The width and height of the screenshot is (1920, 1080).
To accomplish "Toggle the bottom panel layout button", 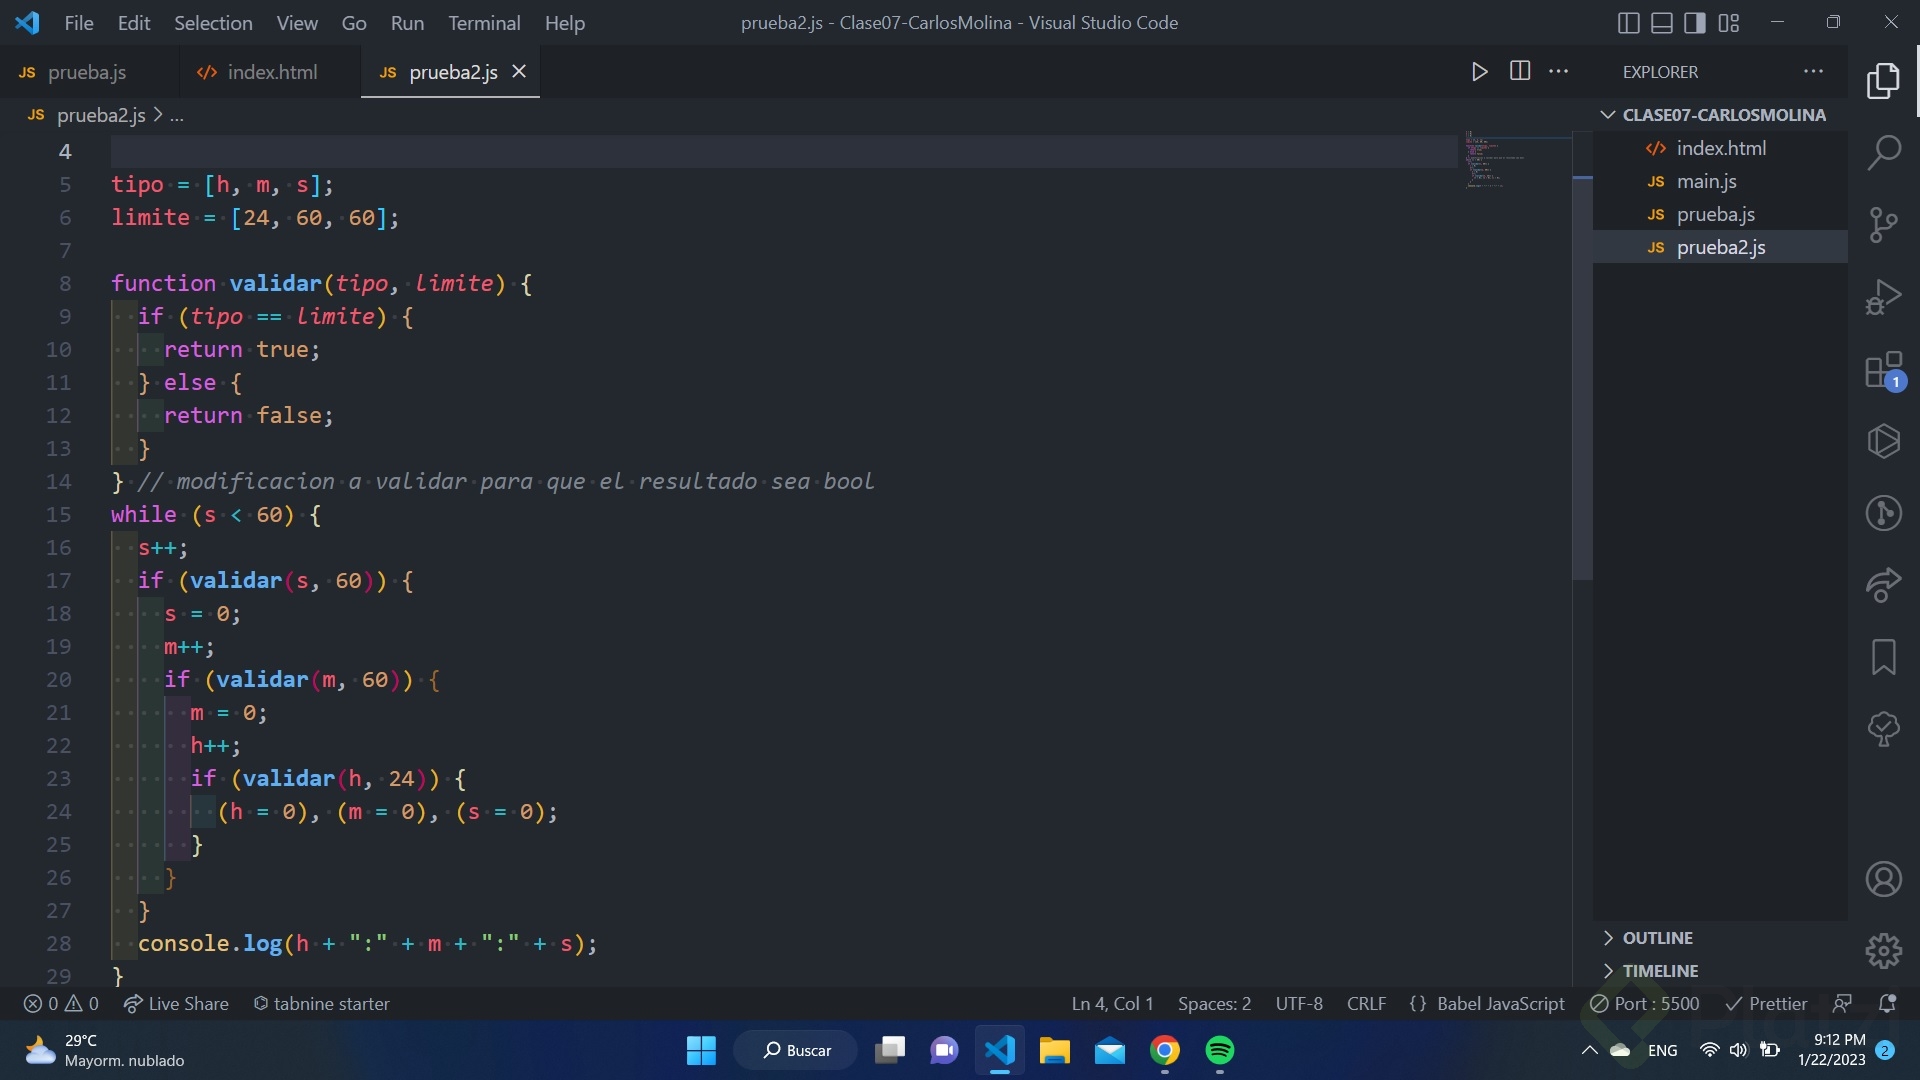I will [x=1661, y=23].
